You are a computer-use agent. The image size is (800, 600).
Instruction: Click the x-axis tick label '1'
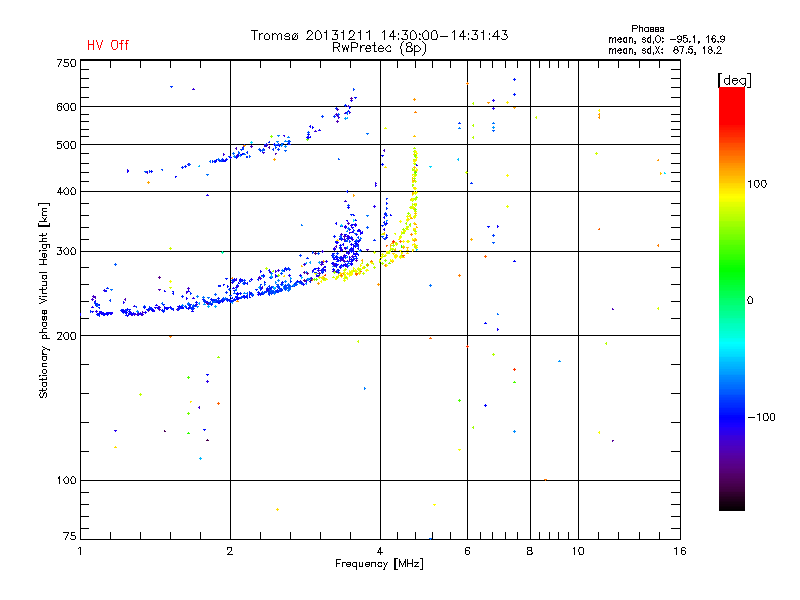[80, 551]
